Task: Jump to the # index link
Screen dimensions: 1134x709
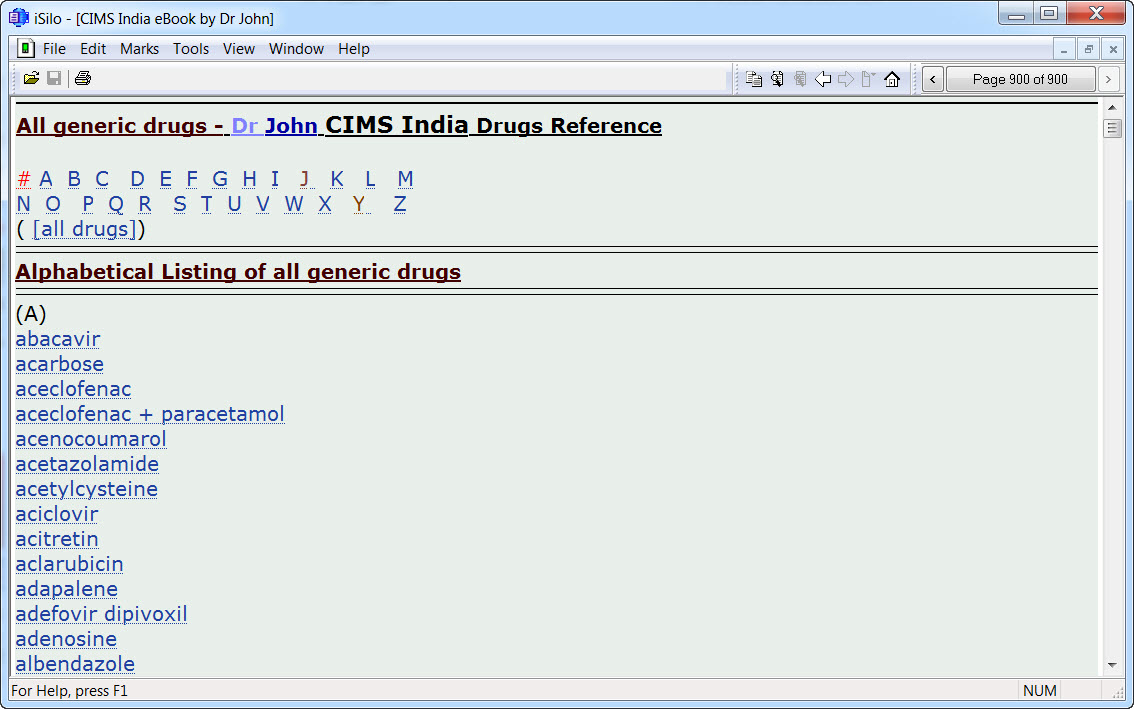Action: click(24, 179)
